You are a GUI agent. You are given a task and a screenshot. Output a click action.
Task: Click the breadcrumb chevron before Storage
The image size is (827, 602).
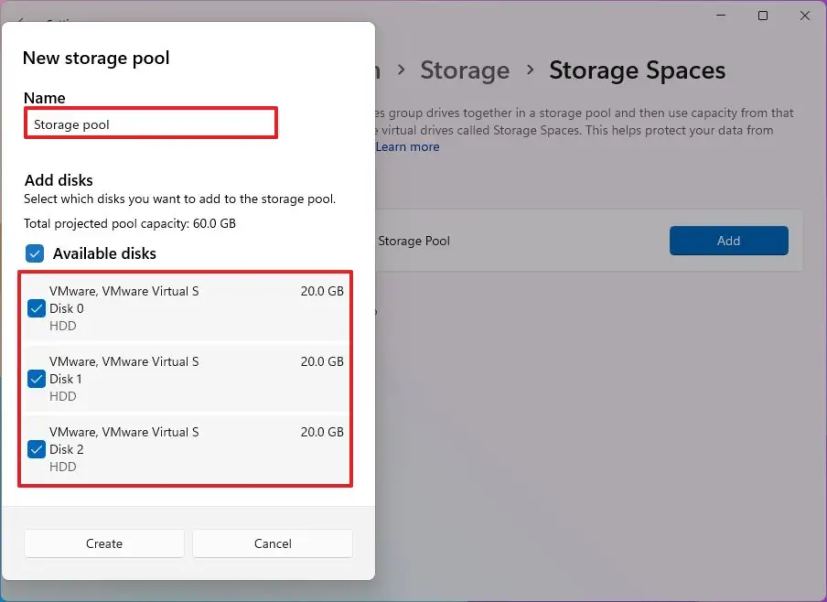pos(400,71)
